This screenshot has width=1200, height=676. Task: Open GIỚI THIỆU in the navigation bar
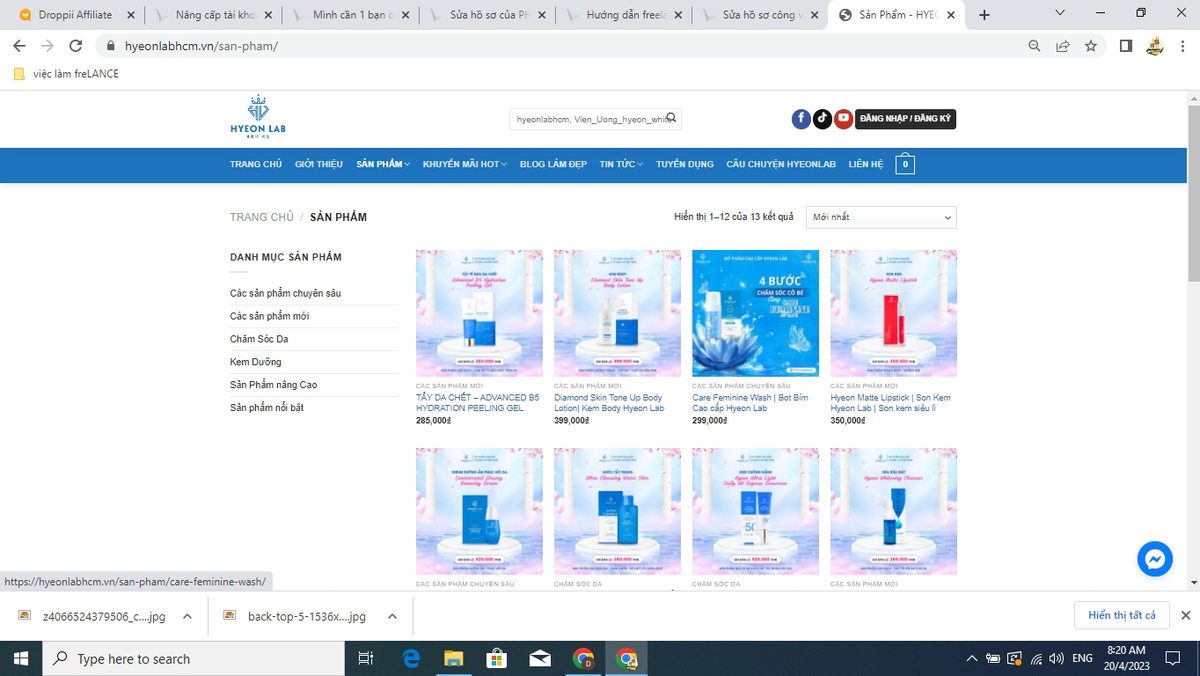click(x=319, y=164)
